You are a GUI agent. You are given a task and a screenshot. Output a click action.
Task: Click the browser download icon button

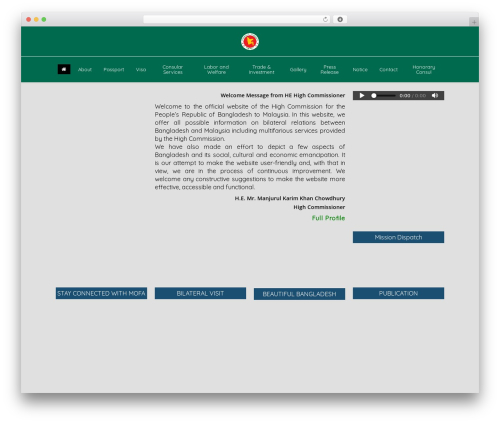click(340, 19)
